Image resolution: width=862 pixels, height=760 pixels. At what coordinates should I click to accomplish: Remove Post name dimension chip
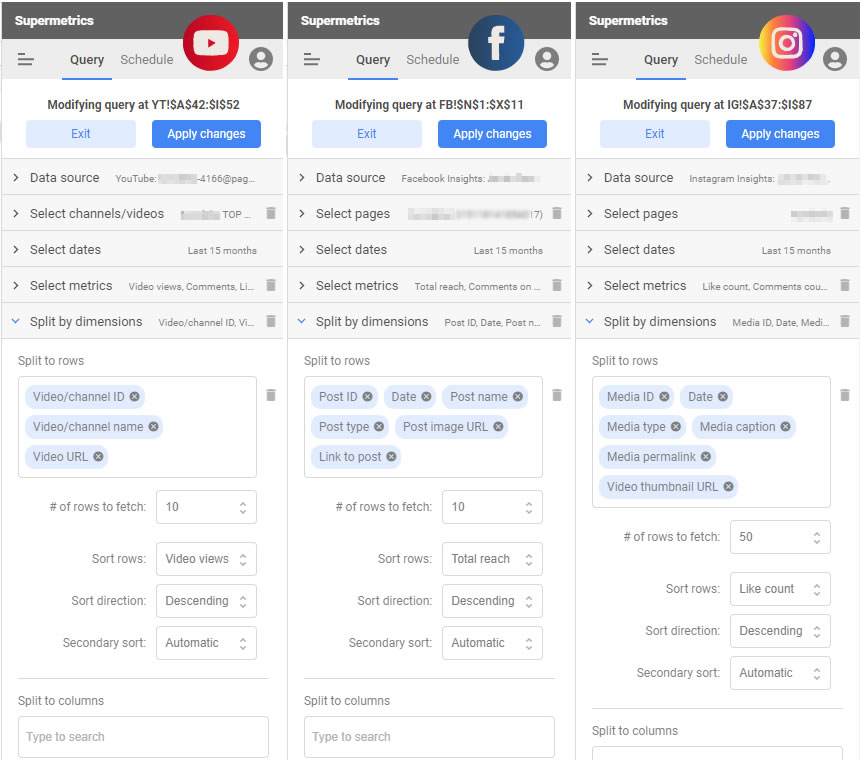[x=518, y=396]
